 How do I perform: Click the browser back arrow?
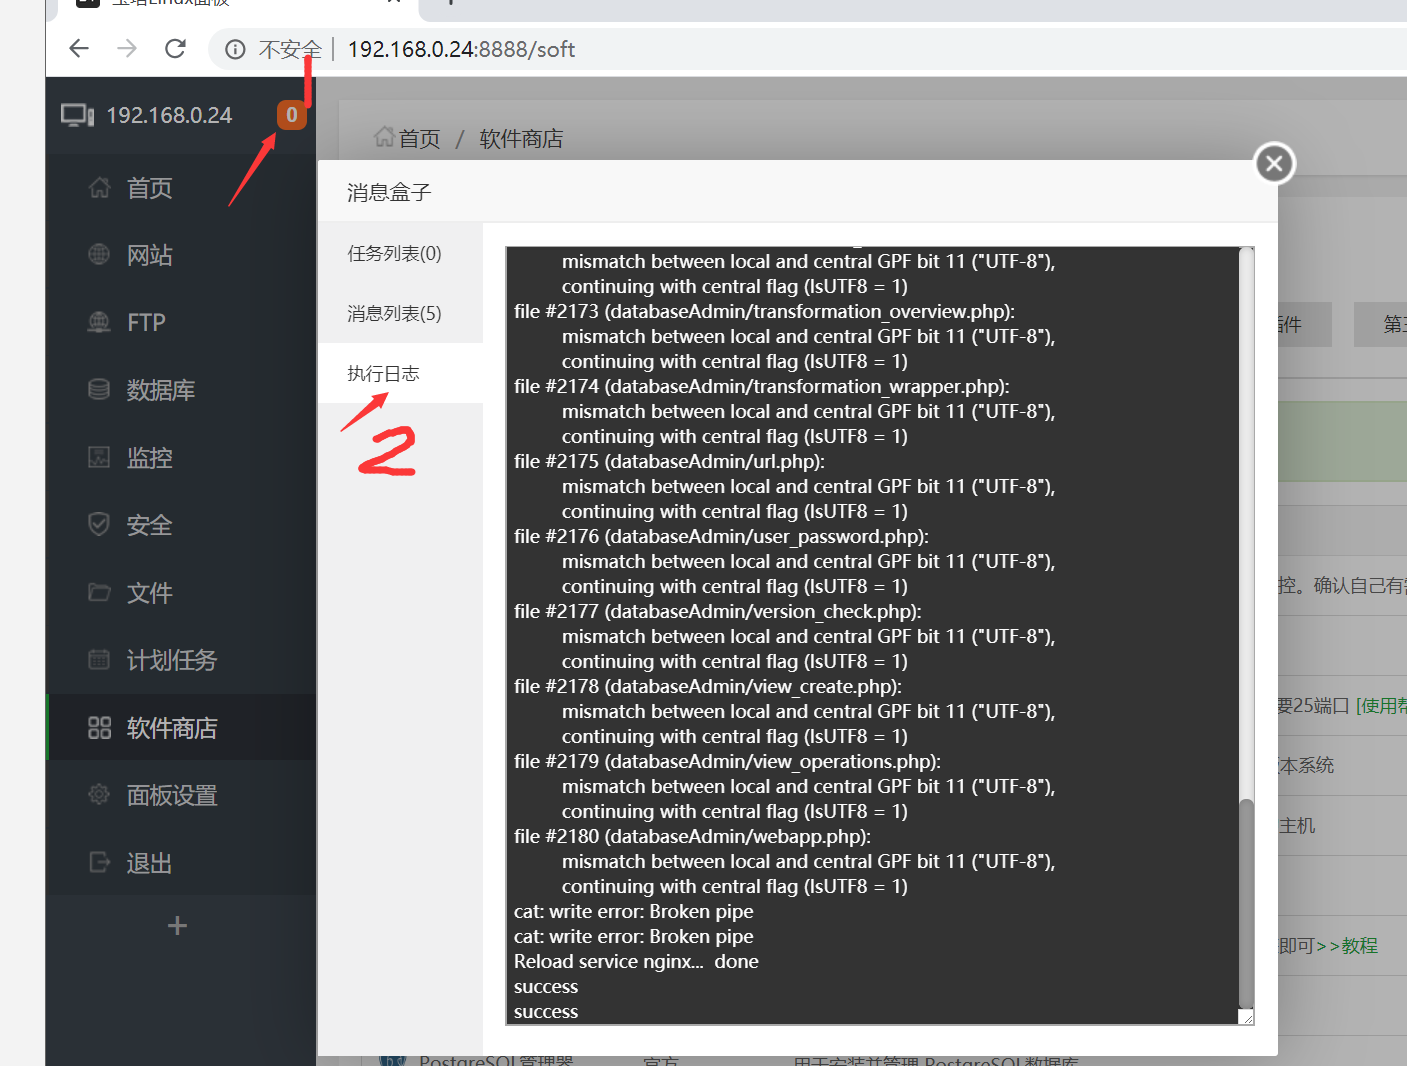[79, 49]
